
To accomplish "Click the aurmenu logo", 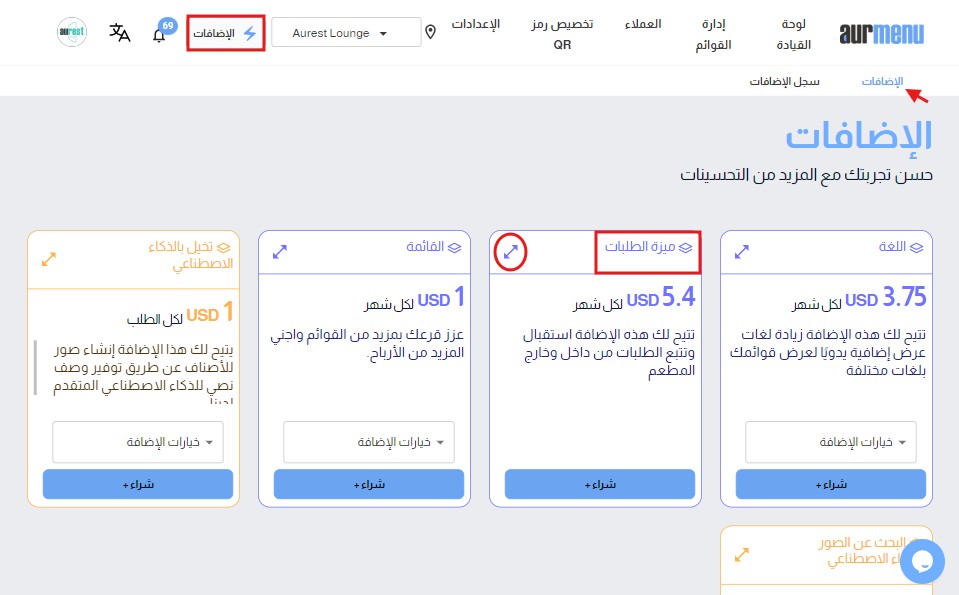I will [882, 33].
